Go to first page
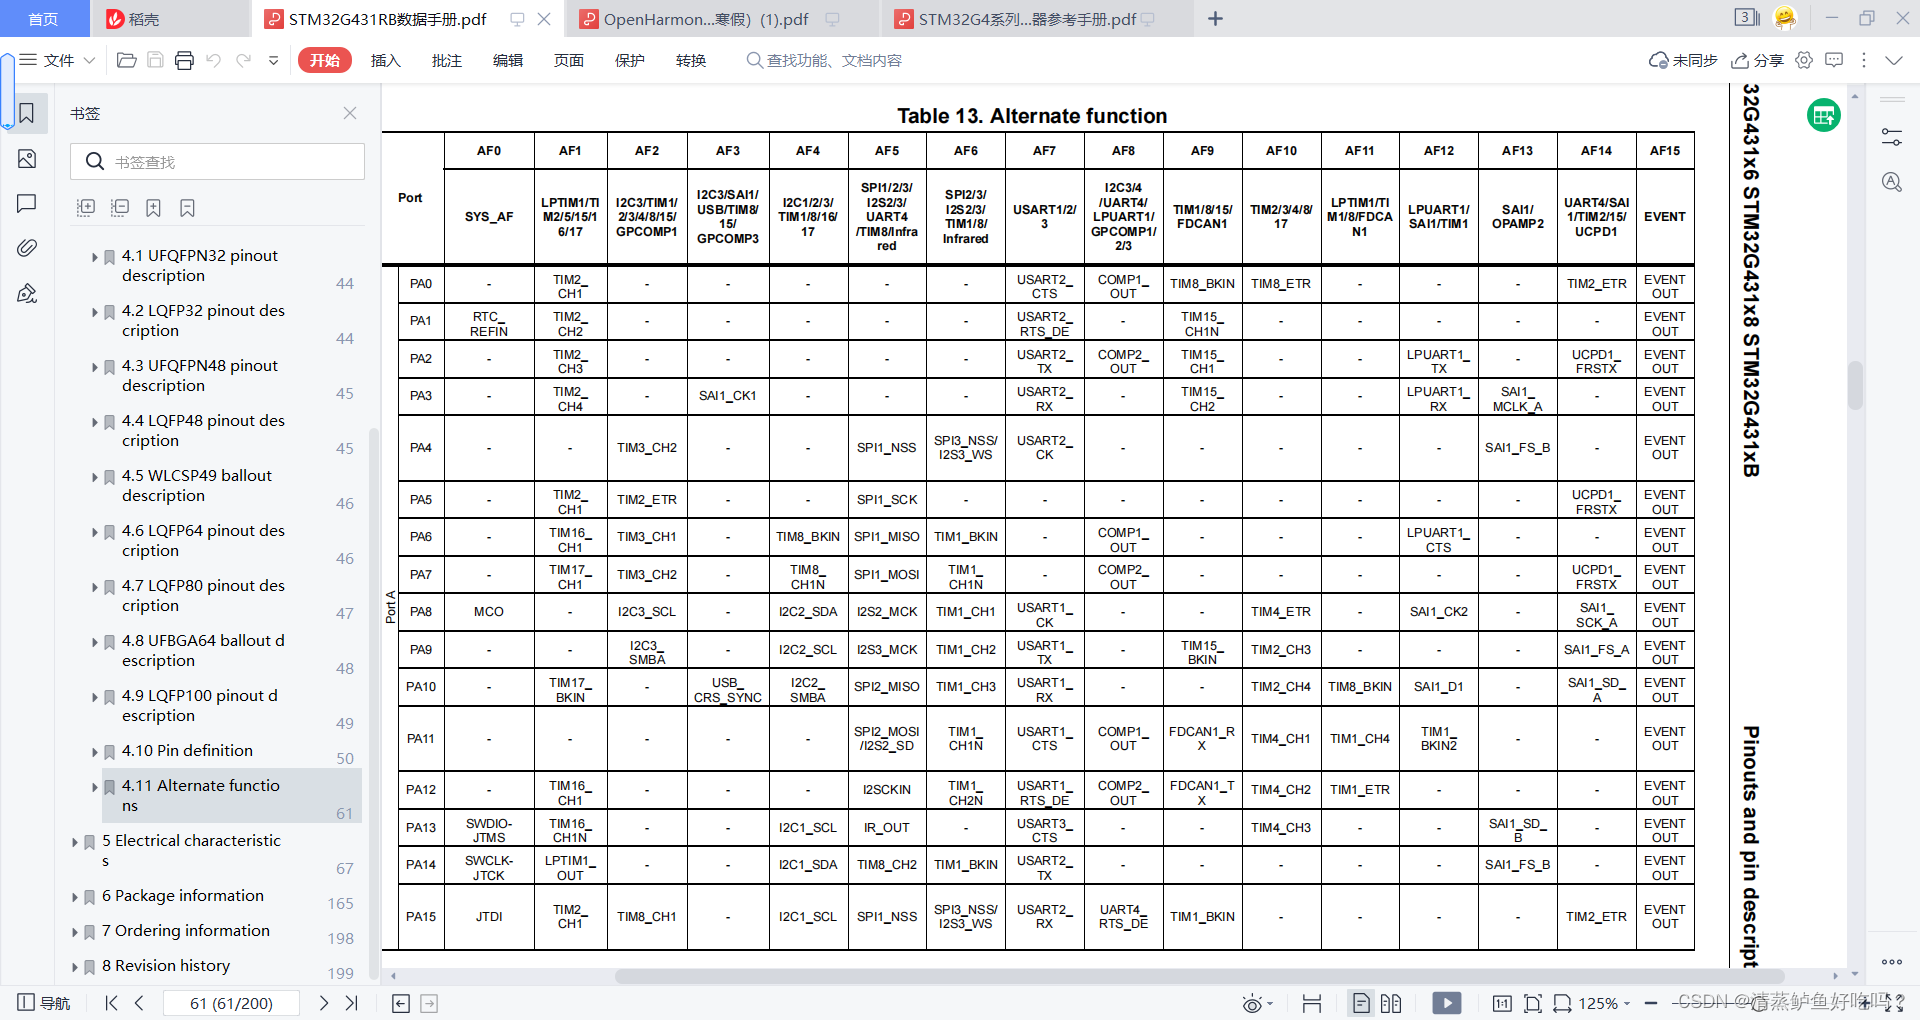The height and width of the screenshot is (1020, 1920). pyautogui.click(x=111, y=1003)
